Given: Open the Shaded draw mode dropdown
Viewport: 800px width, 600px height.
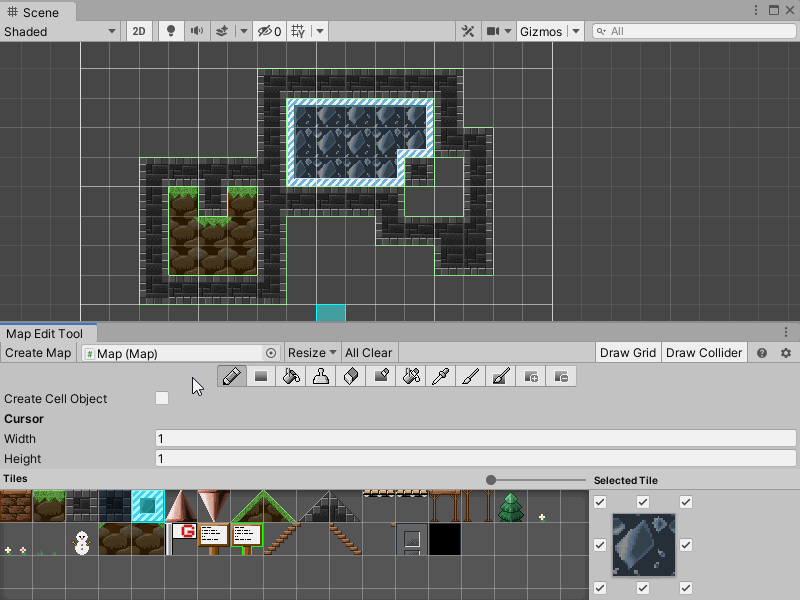Looking at the screenshot, I should tap(60, 31).
